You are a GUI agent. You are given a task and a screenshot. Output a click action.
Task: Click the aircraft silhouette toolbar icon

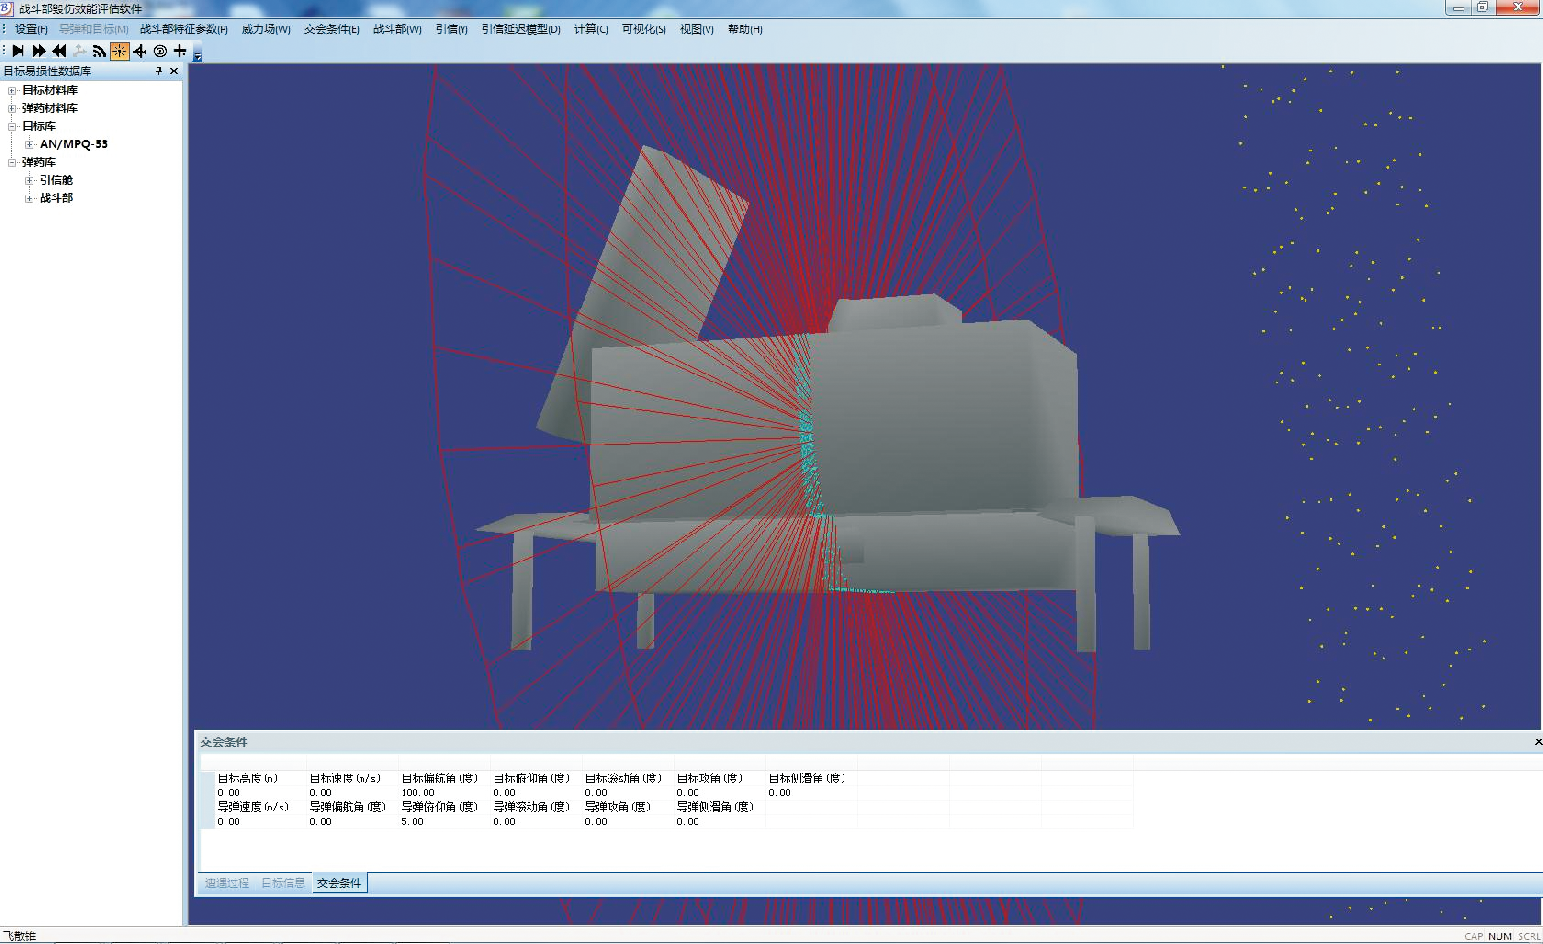pyautogui.click(x=140, y=51)
